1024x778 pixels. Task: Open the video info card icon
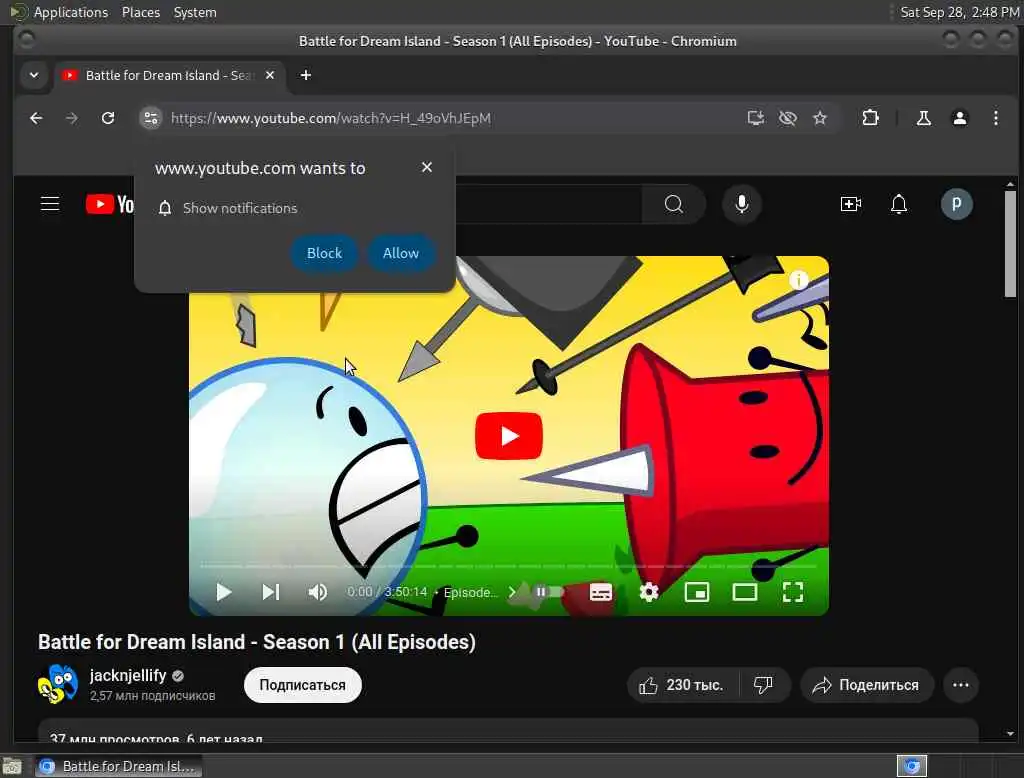[x=799, y=280]
